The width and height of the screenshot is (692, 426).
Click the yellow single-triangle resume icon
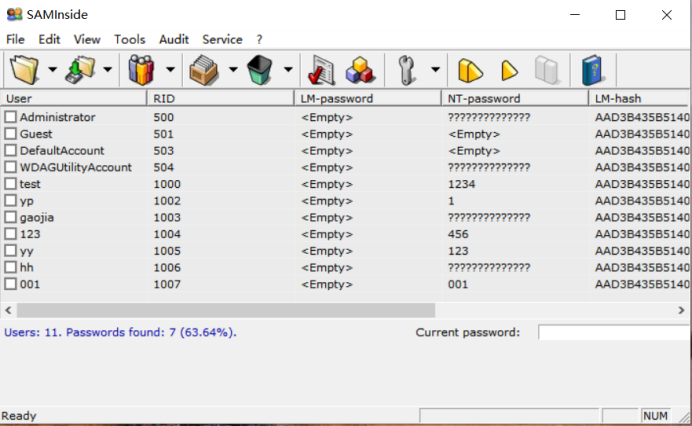click(x=509, y=71)
